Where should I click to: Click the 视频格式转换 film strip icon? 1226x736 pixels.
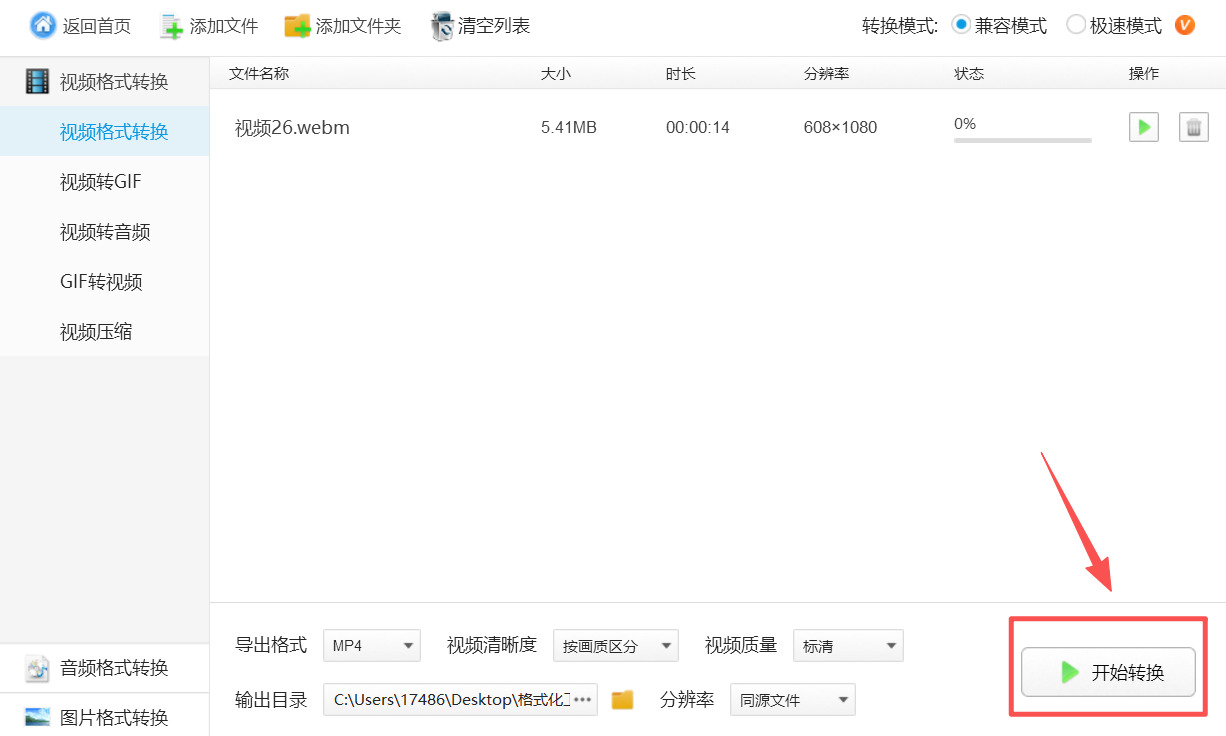click(x=37, y=82)
